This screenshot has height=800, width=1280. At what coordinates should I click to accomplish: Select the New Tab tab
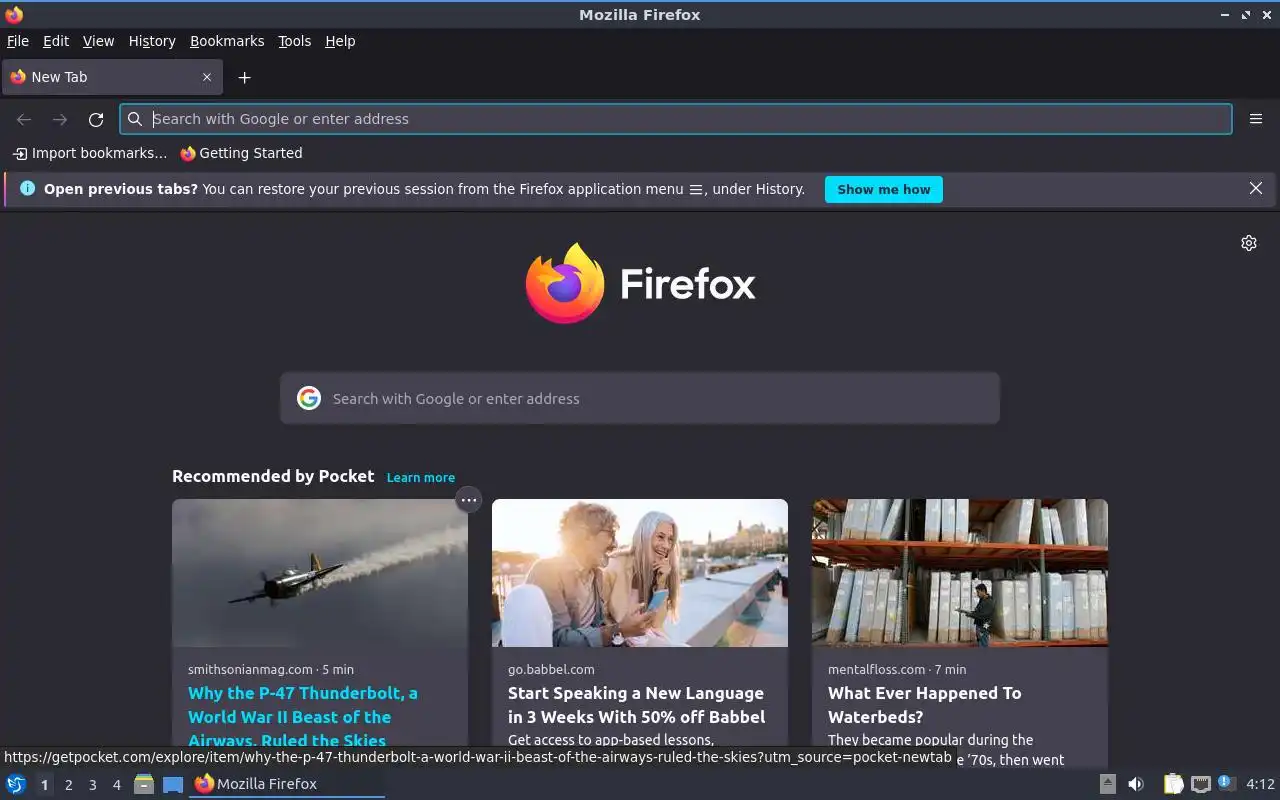[x=111, y=77]
